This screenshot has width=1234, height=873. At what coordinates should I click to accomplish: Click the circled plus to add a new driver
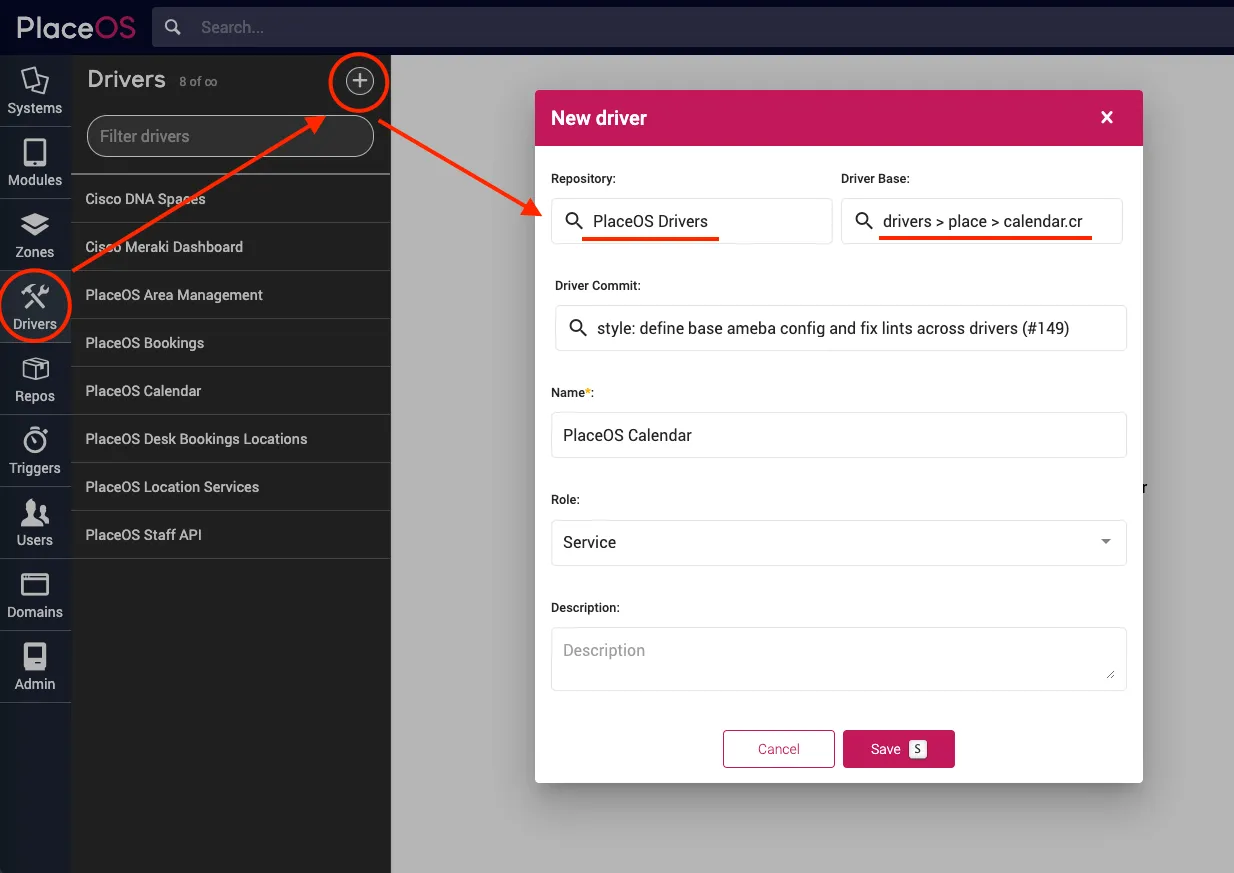tap(358, 82)
